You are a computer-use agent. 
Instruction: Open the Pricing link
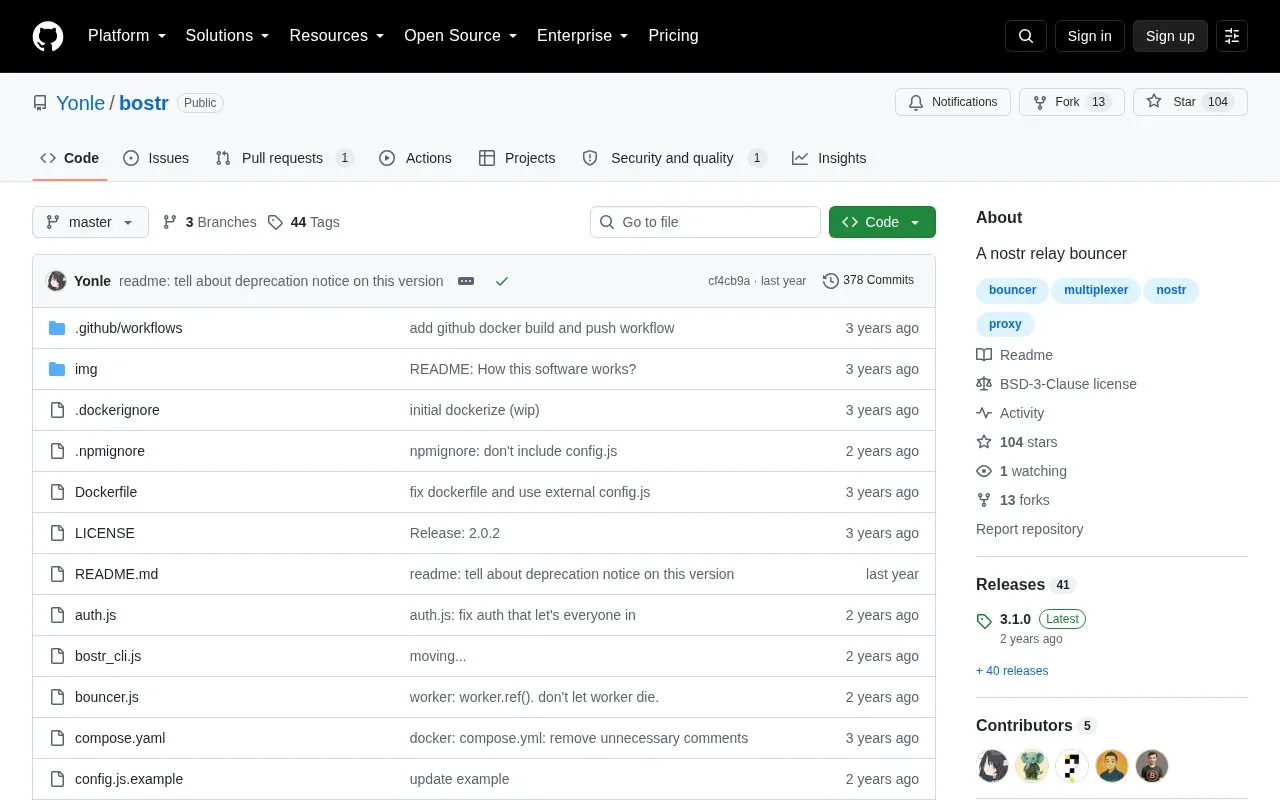[x=673, y=36]
